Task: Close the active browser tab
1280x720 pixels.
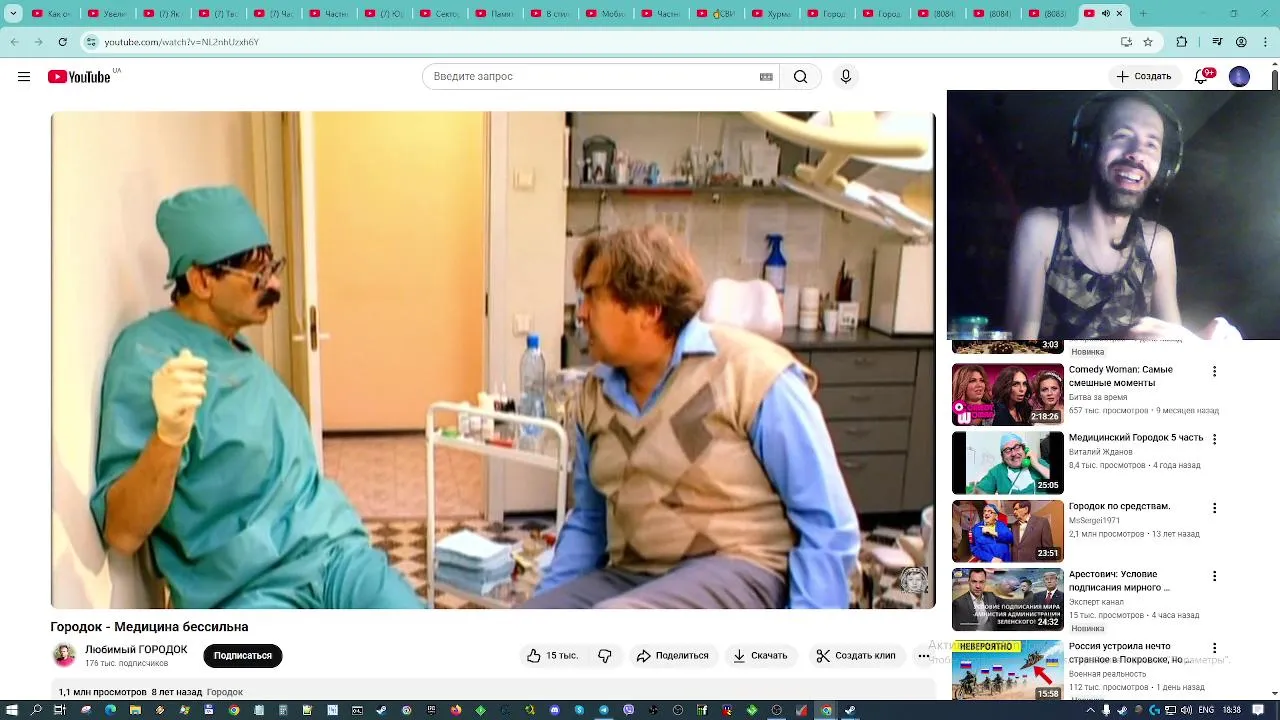Action: 1119,14
